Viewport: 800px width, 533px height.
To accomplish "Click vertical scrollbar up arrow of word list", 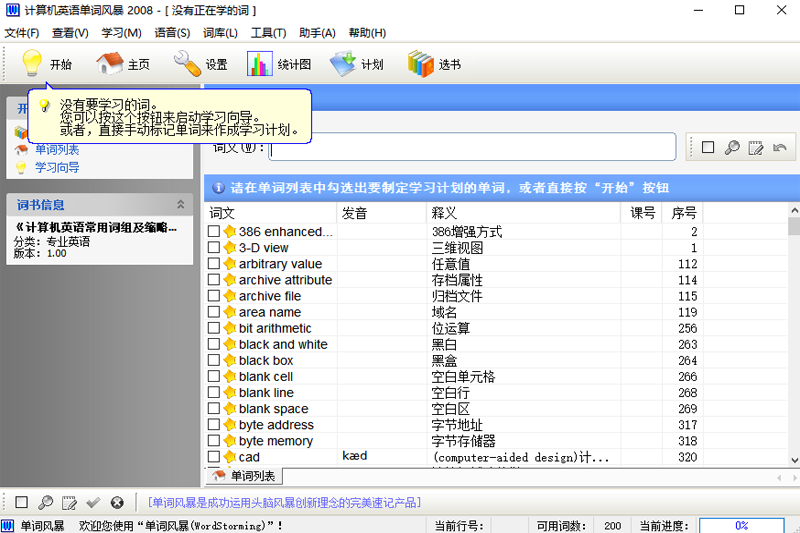I will [x=794, y=210].
